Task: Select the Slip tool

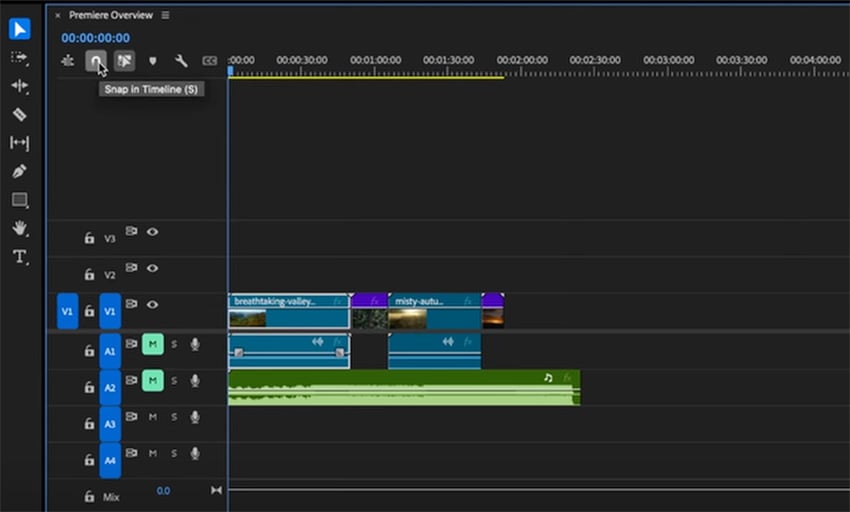Action: pyautogui.click(x=19, y=143)
